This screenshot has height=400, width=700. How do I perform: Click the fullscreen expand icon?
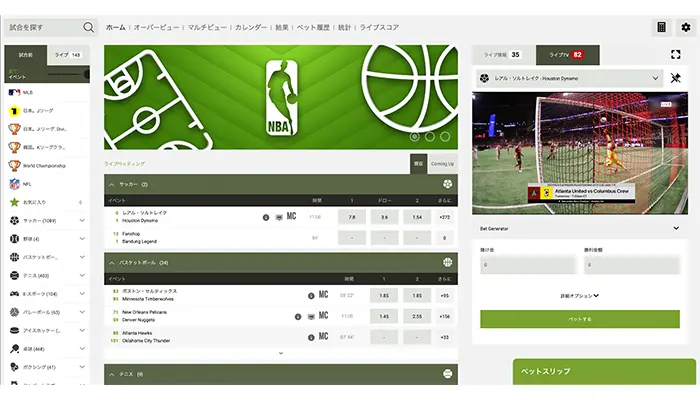[x=675, y=54]
